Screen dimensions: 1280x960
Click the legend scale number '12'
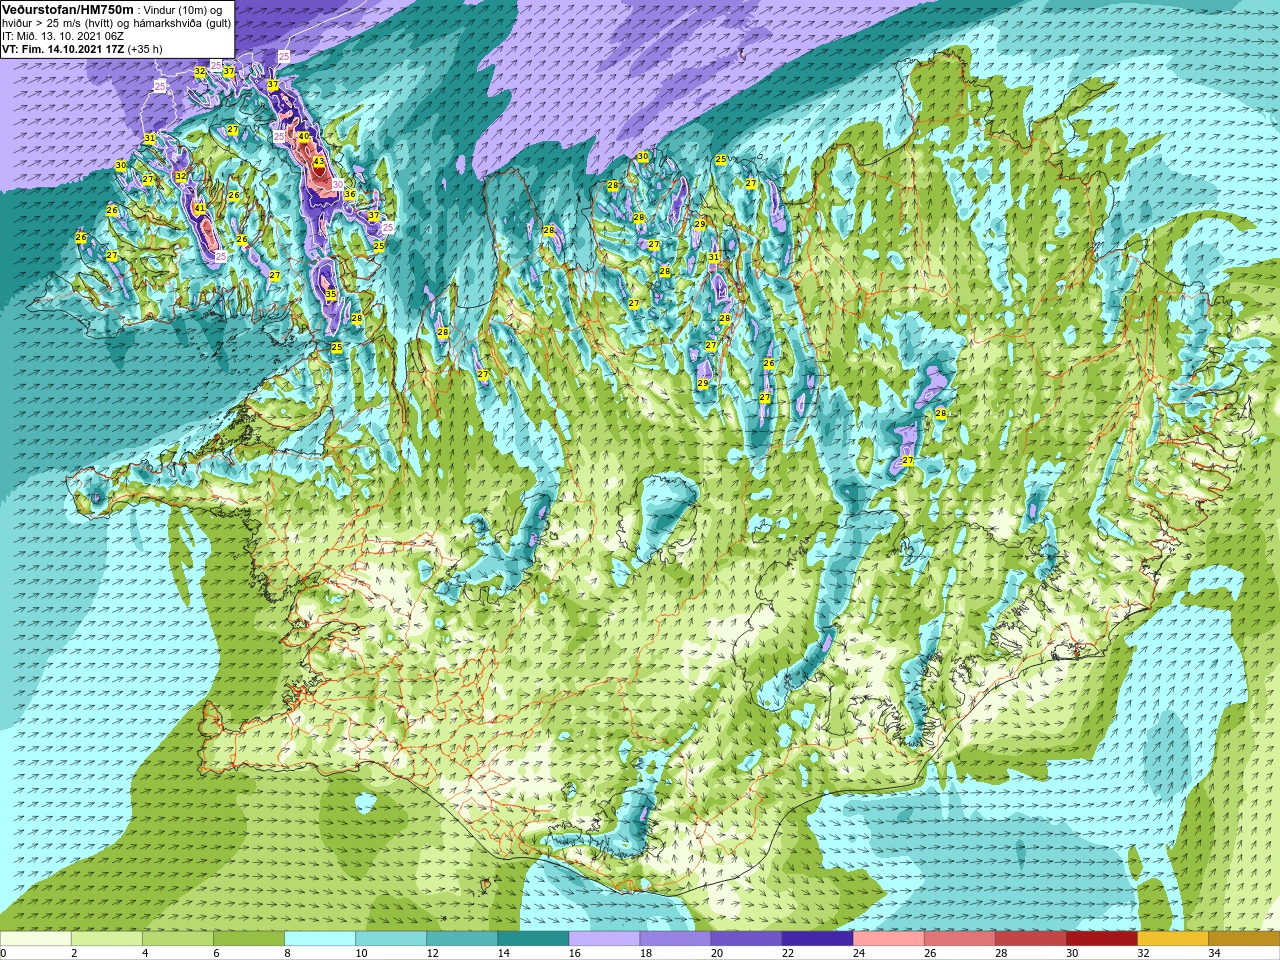tap(432, 953)
